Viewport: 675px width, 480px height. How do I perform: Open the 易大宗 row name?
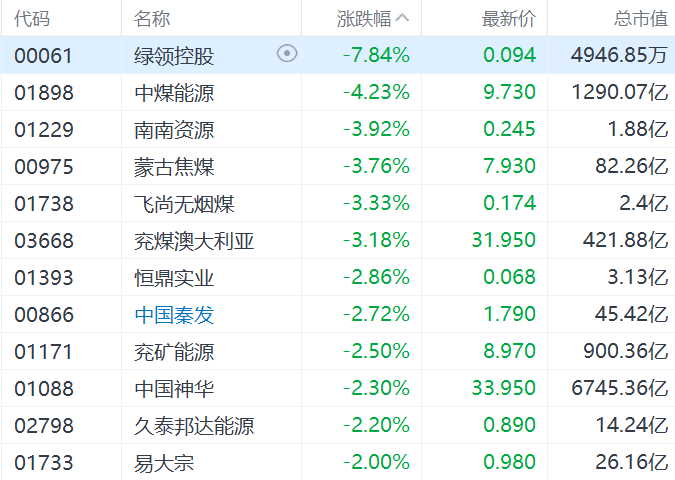164,463
